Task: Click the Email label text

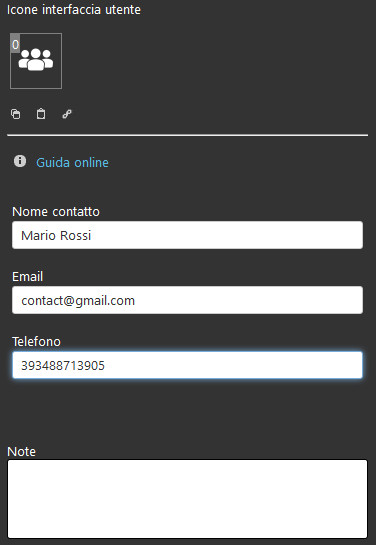Action: [27, 277]
